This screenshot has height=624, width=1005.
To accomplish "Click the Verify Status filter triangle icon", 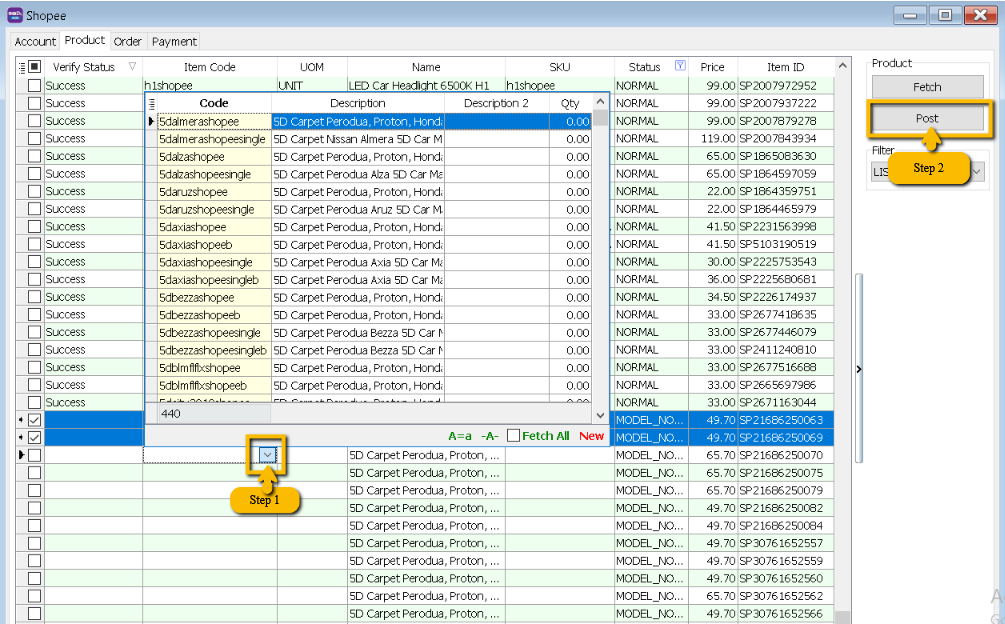I will click(x=133, y=67).
